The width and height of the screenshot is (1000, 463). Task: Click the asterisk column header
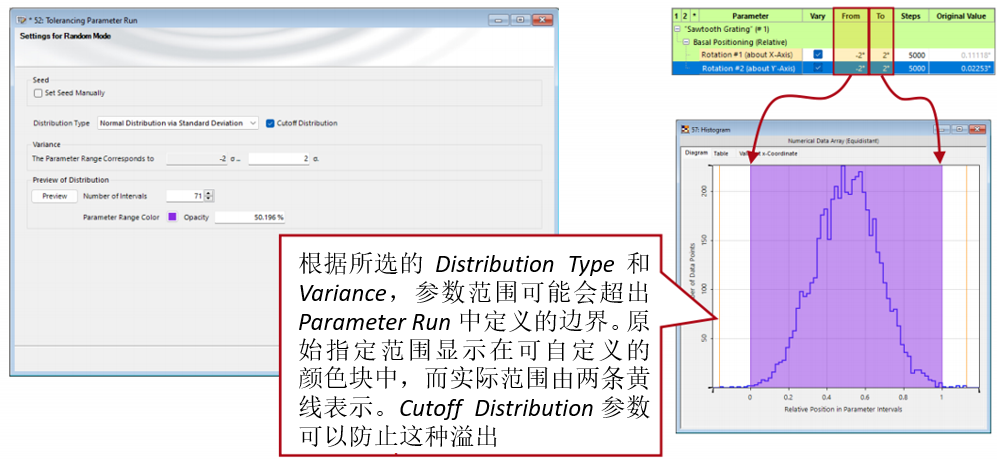[695, 16]
